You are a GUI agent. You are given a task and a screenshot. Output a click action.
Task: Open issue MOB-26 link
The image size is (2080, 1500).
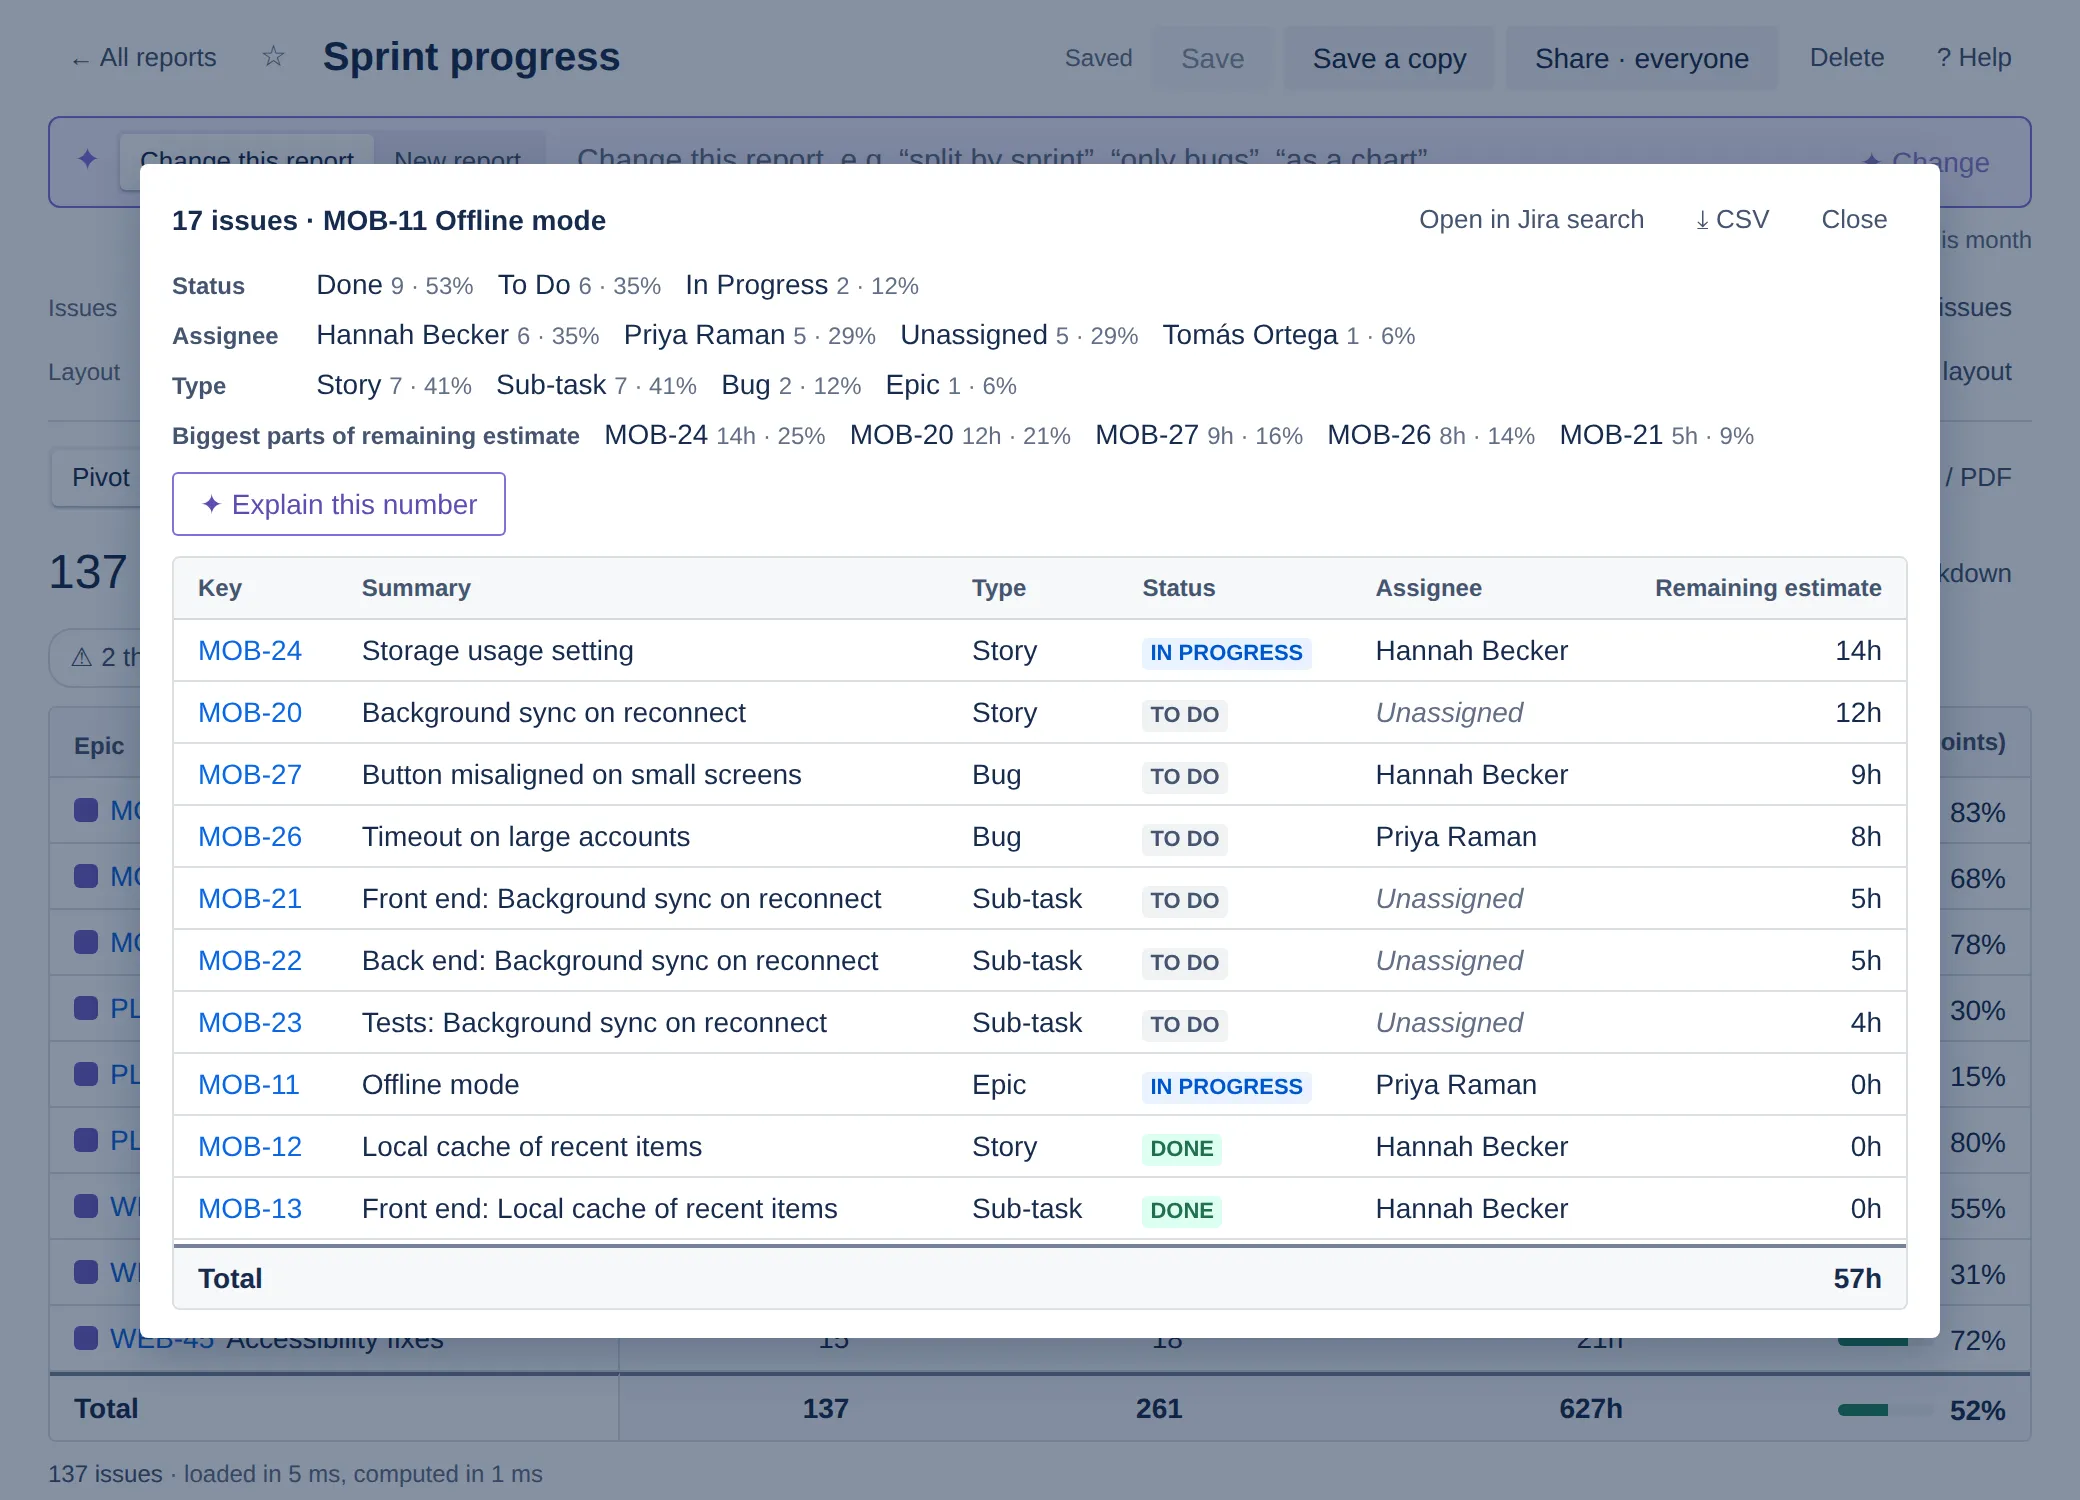point(250,837)
